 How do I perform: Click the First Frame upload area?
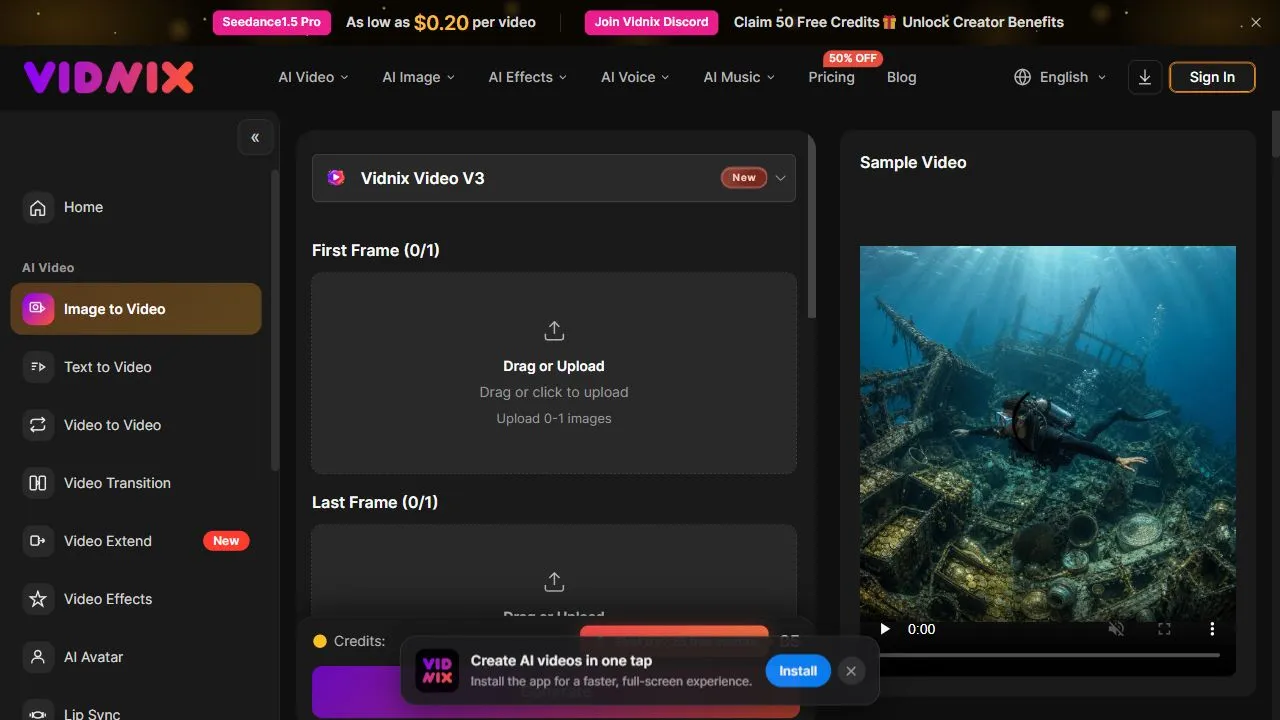point(554,373)
